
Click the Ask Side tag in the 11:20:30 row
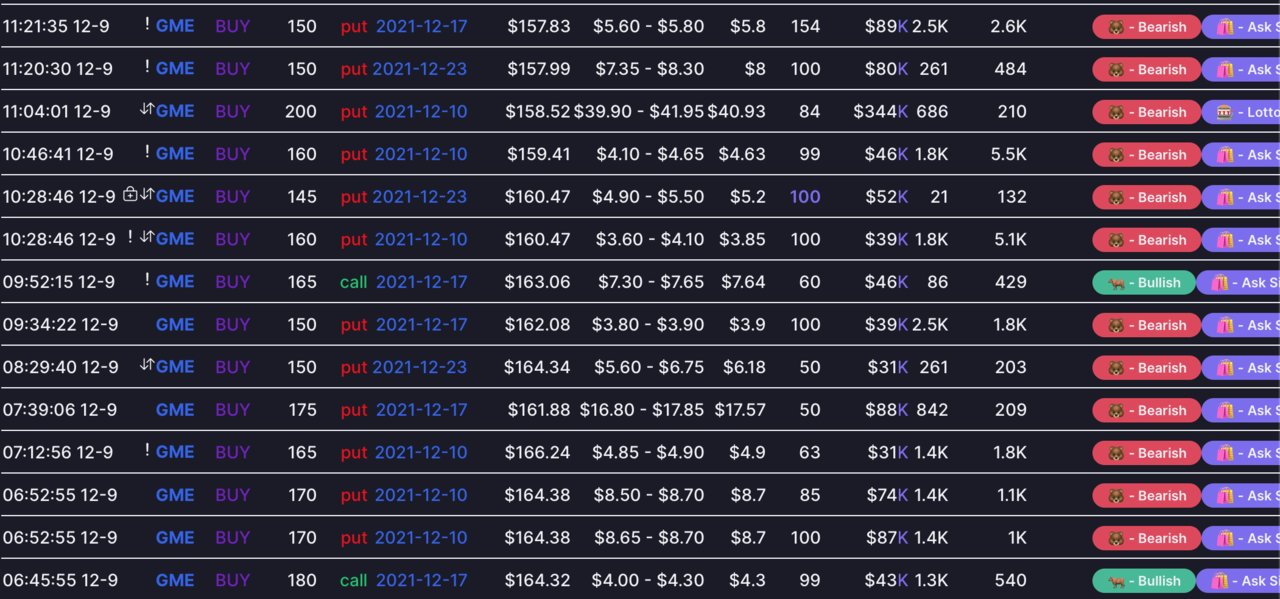coord(1241,69)
